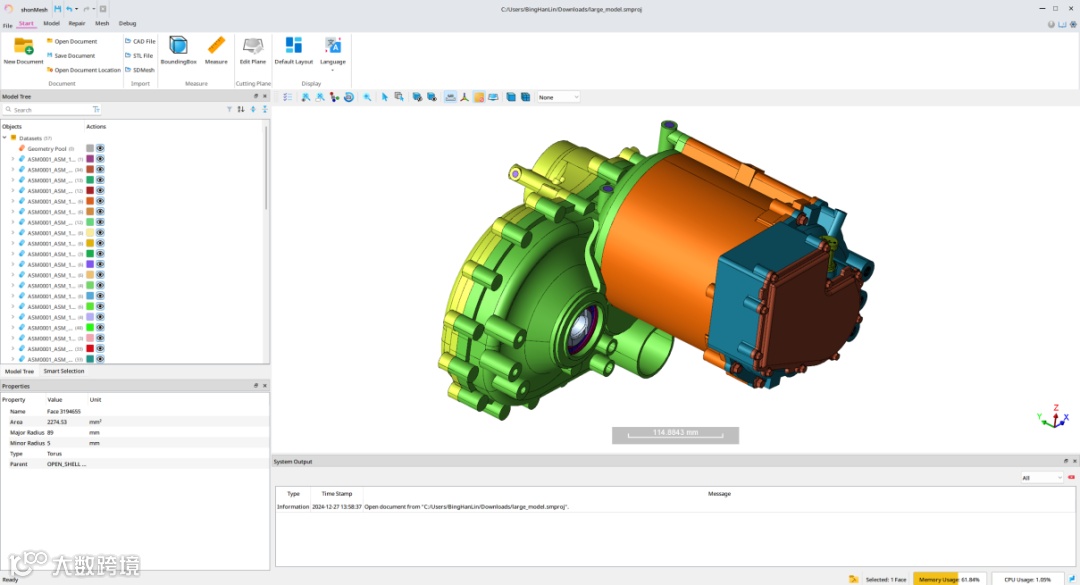Switch to the Model ribbon tab
Viewport: 1080px width, 585px height.
[51, 23]
